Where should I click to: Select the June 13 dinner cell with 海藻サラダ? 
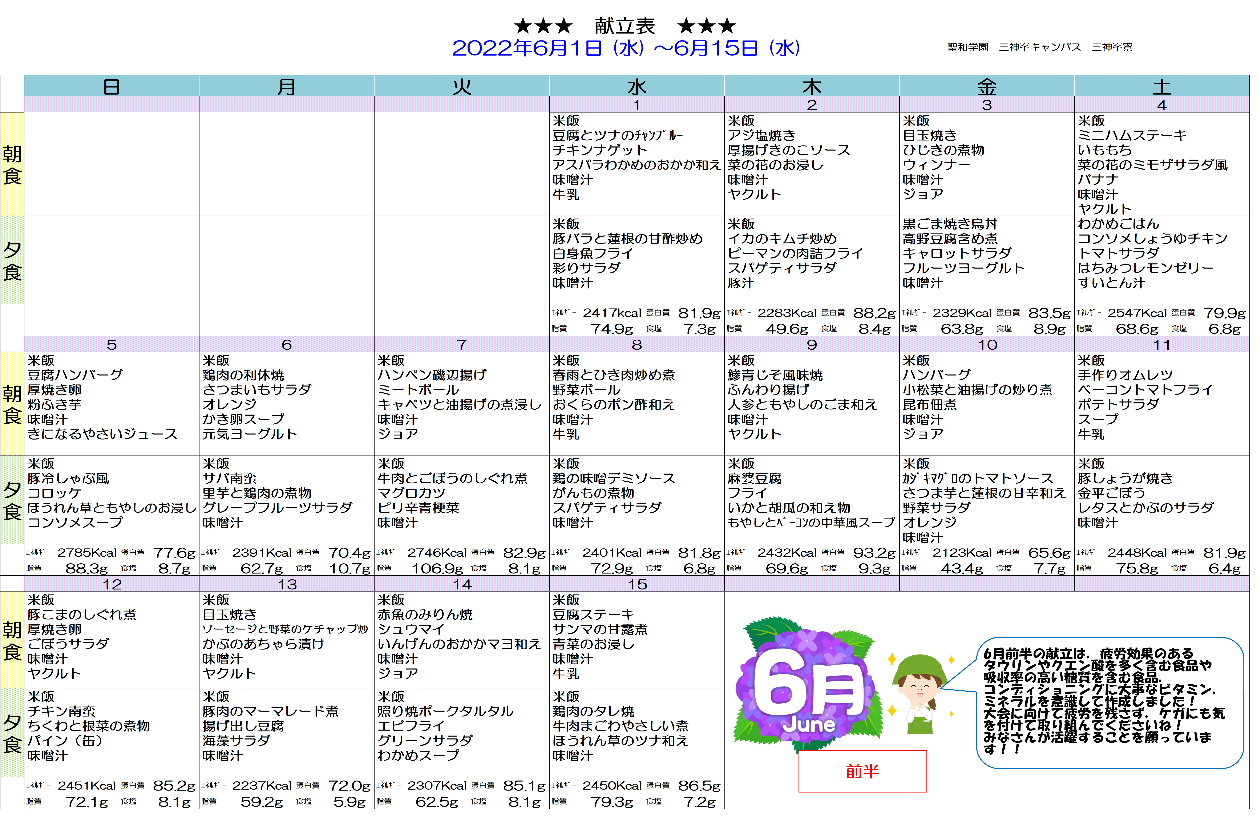(286, 727)
